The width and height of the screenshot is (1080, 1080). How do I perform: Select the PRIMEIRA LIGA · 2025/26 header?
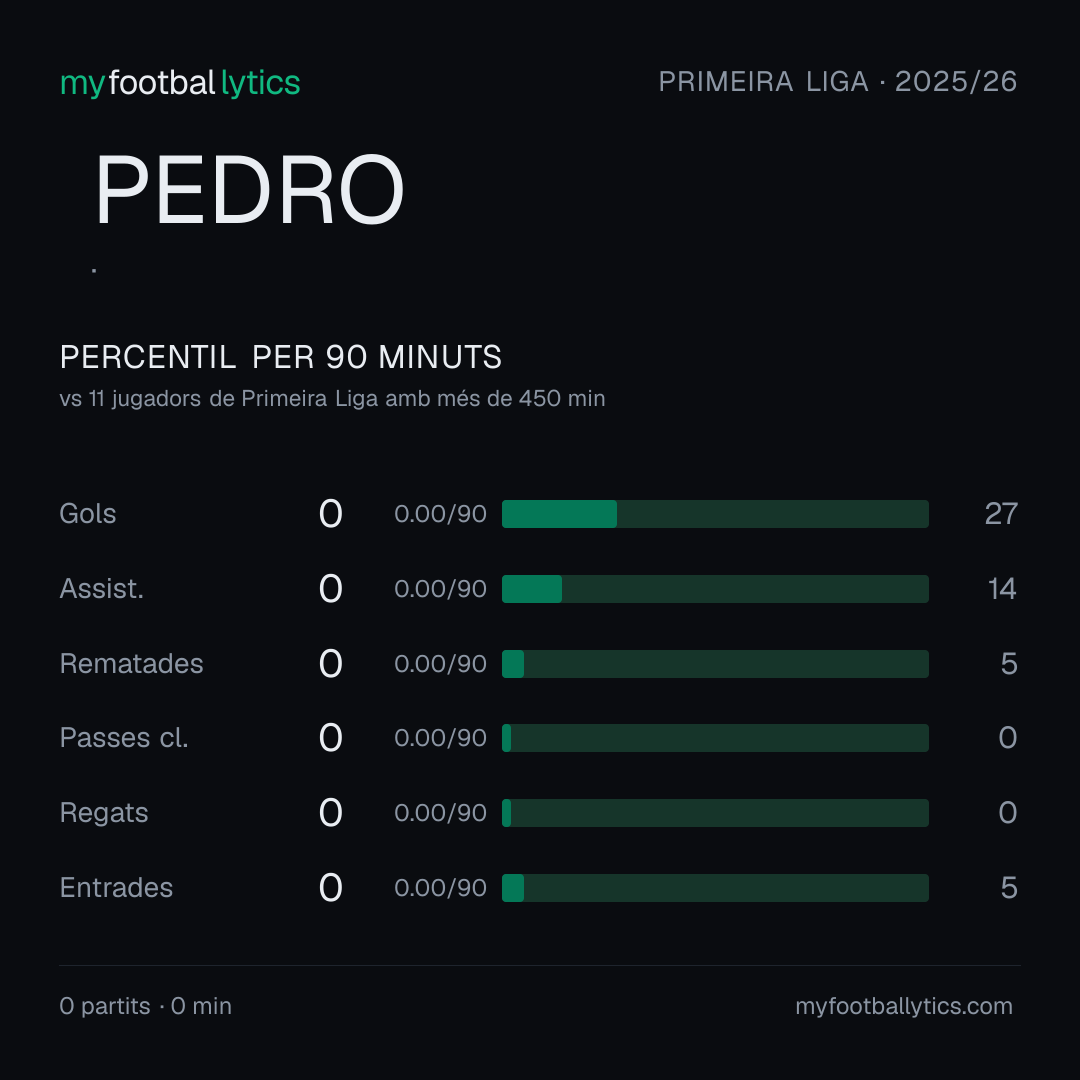[x=838, y=82]
